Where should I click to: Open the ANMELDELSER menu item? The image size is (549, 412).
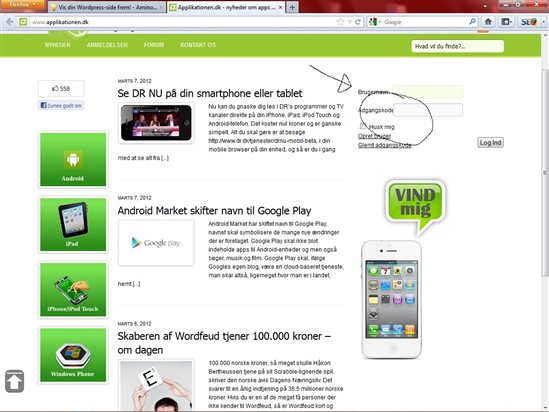point(107,45)
